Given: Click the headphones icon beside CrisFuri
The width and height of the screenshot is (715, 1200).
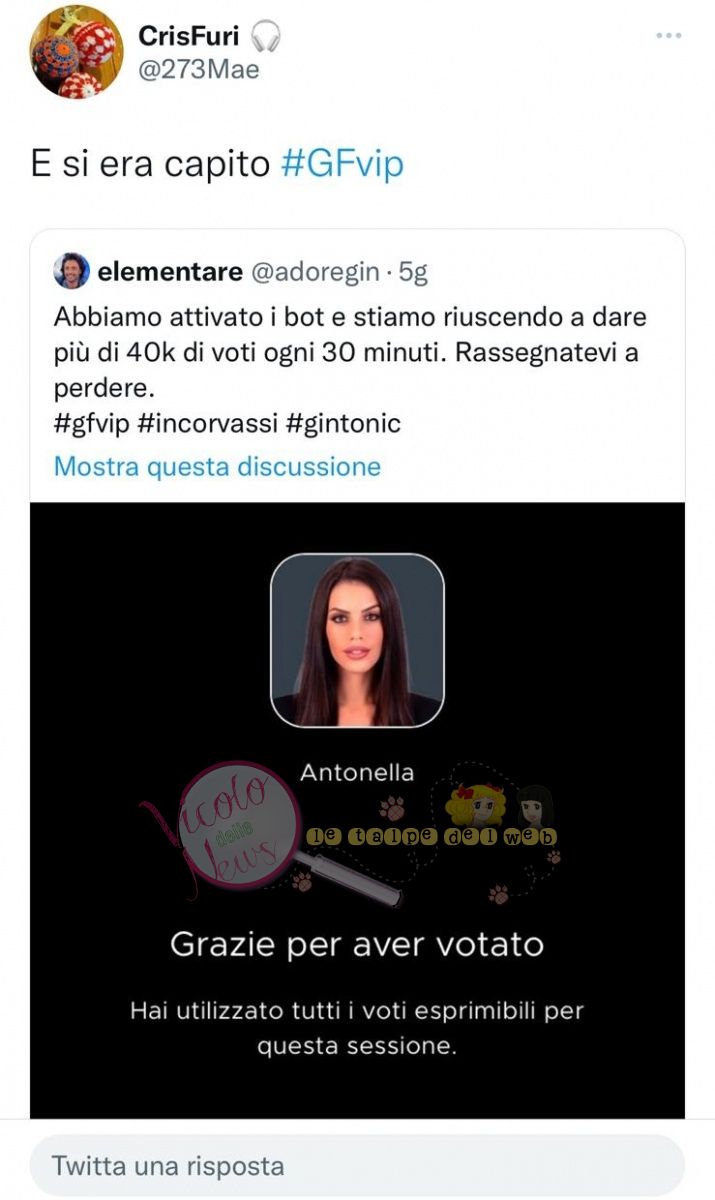Looking at the screenshot, I should pyautogui.click(x=265, y=36).
